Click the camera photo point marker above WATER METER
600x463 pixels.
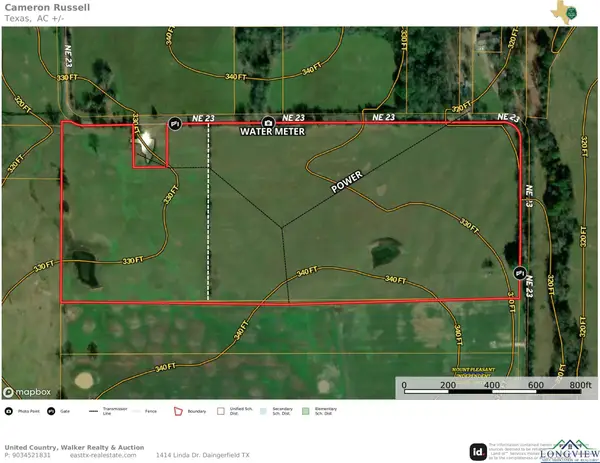269,123
